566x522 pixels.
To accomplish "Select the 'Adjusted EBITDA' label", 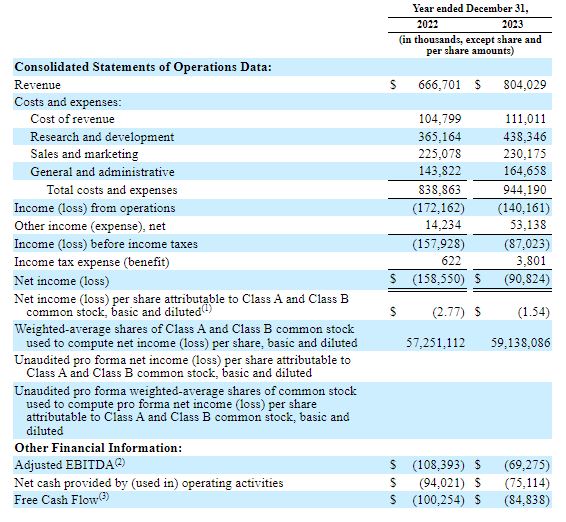I will [x=64, y=465].
